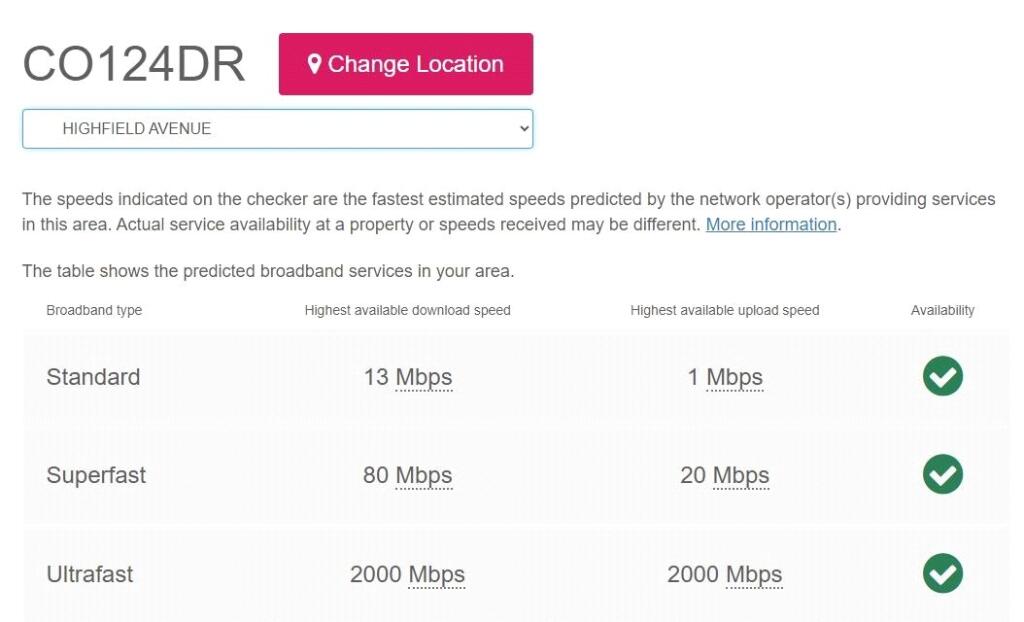Click the CO124DR postcode heading
Image resolution: width=1024 pixels, height=622 pixels.
[x=134, y=64]
